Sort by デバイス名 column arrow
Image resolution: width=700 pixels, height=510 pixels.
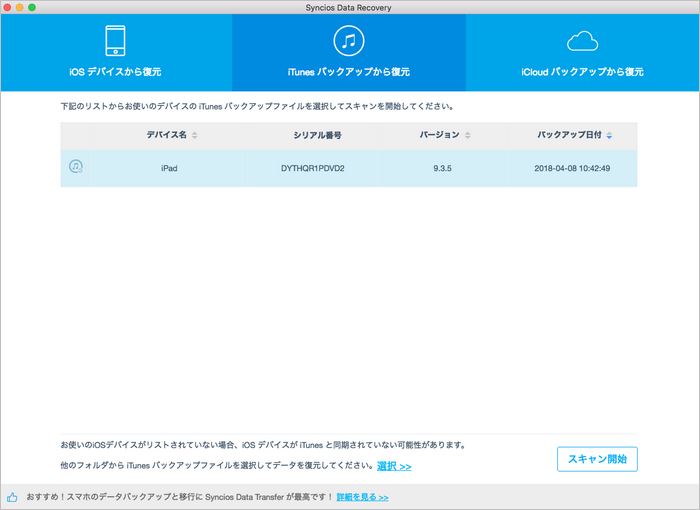tap(195, 135)
